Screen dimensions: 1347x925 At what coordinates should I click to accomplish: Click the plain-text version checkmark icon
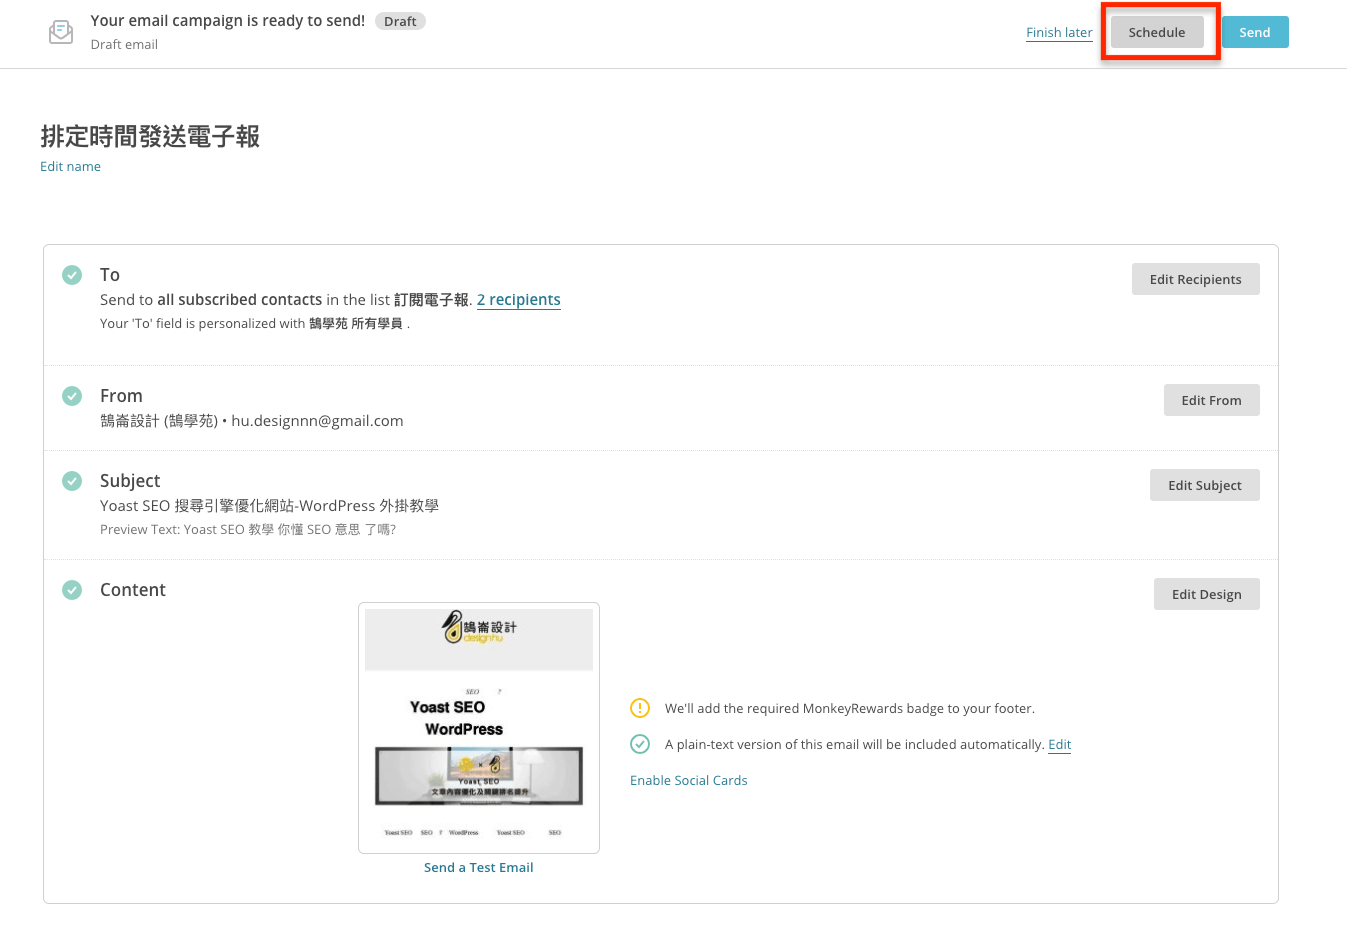click(x=640, y=744)
